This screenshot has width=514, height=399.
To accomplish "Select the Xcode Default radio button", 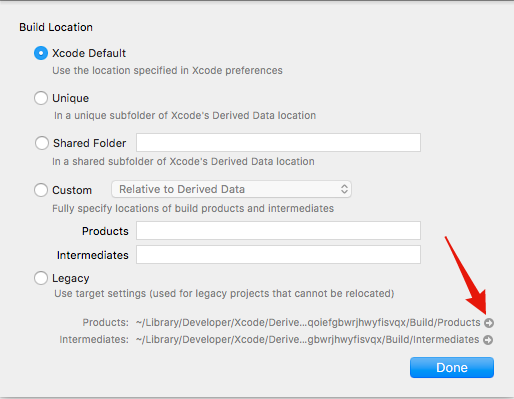I will (41, 53).
